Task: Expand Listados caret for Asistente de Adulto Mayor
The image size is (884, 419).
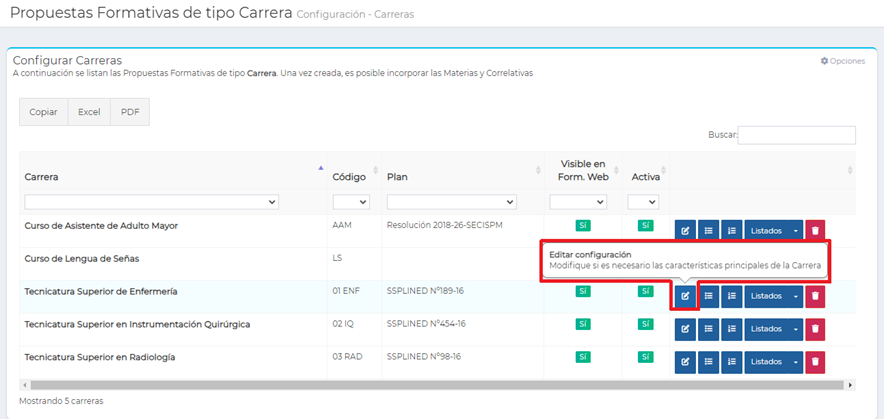Action: pyautogui.click(x=795, y=231)
